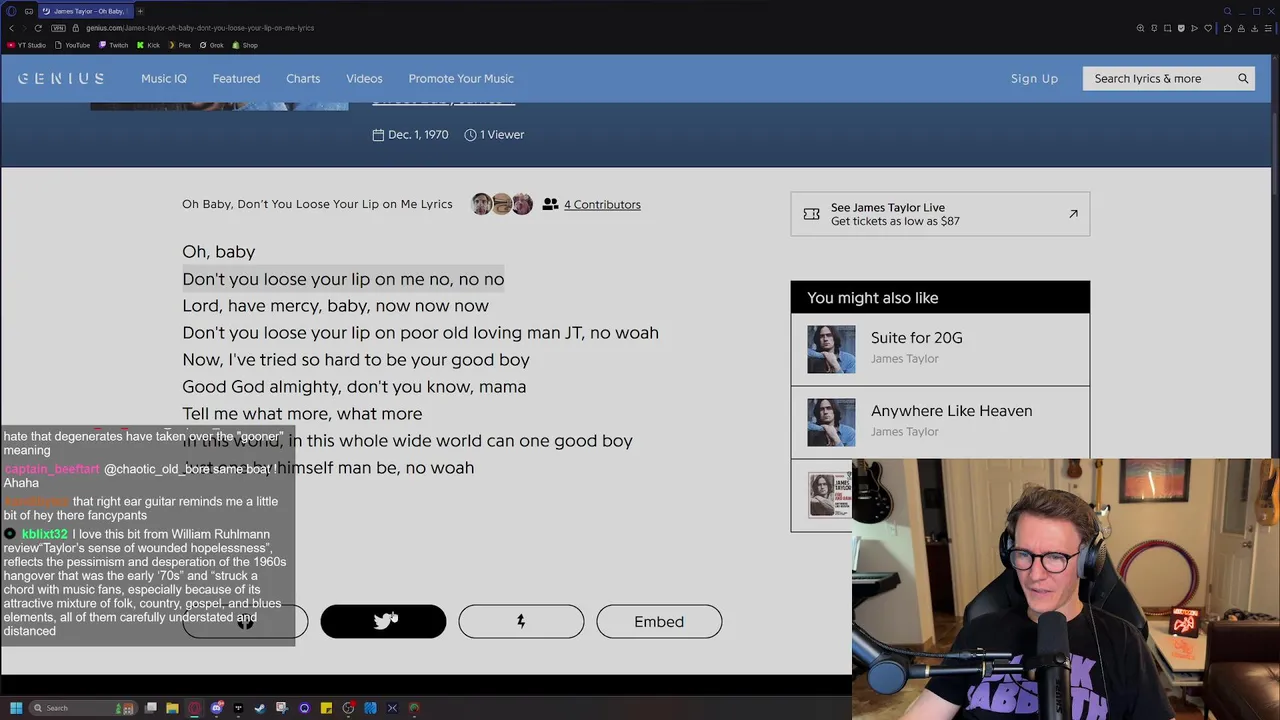
Task: Share lyrics via Twitter bird button
Action: pos(383,621)
